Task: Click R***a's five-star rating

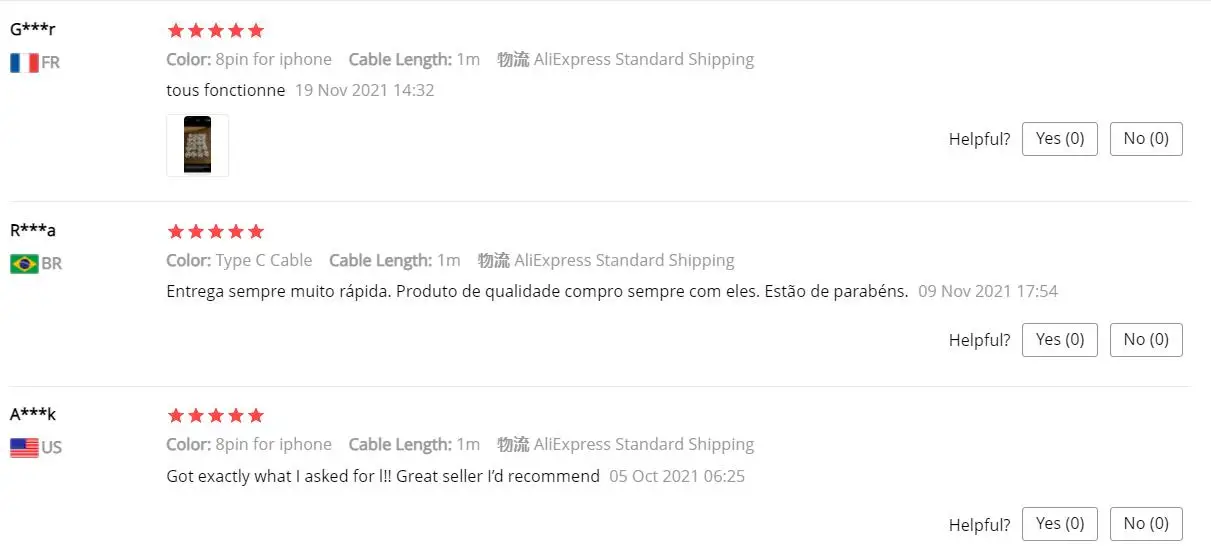Action: coord(215,232)
